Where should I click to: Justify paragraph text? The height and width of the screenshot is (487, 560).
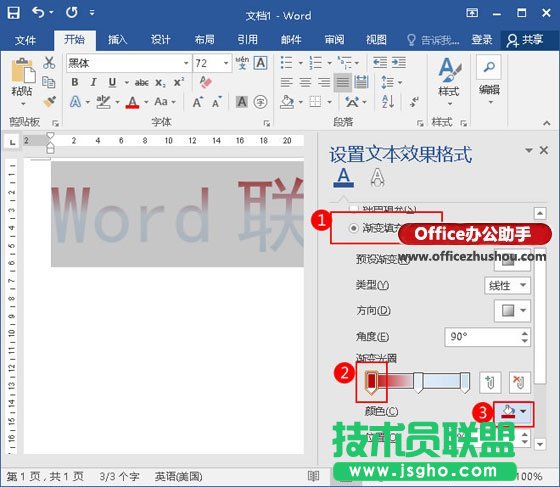tap(342, 82)
